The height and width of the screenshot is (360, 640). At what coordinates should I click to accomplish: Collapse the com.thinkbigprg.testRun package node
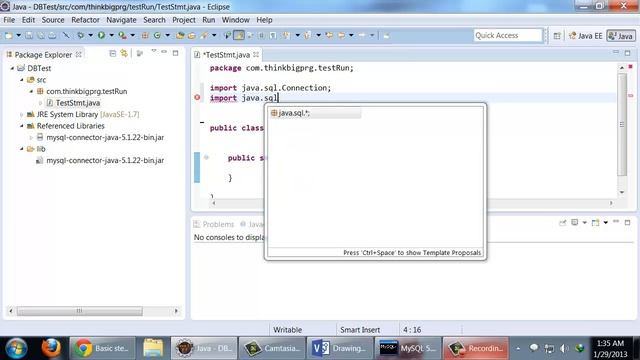(31, 91)
